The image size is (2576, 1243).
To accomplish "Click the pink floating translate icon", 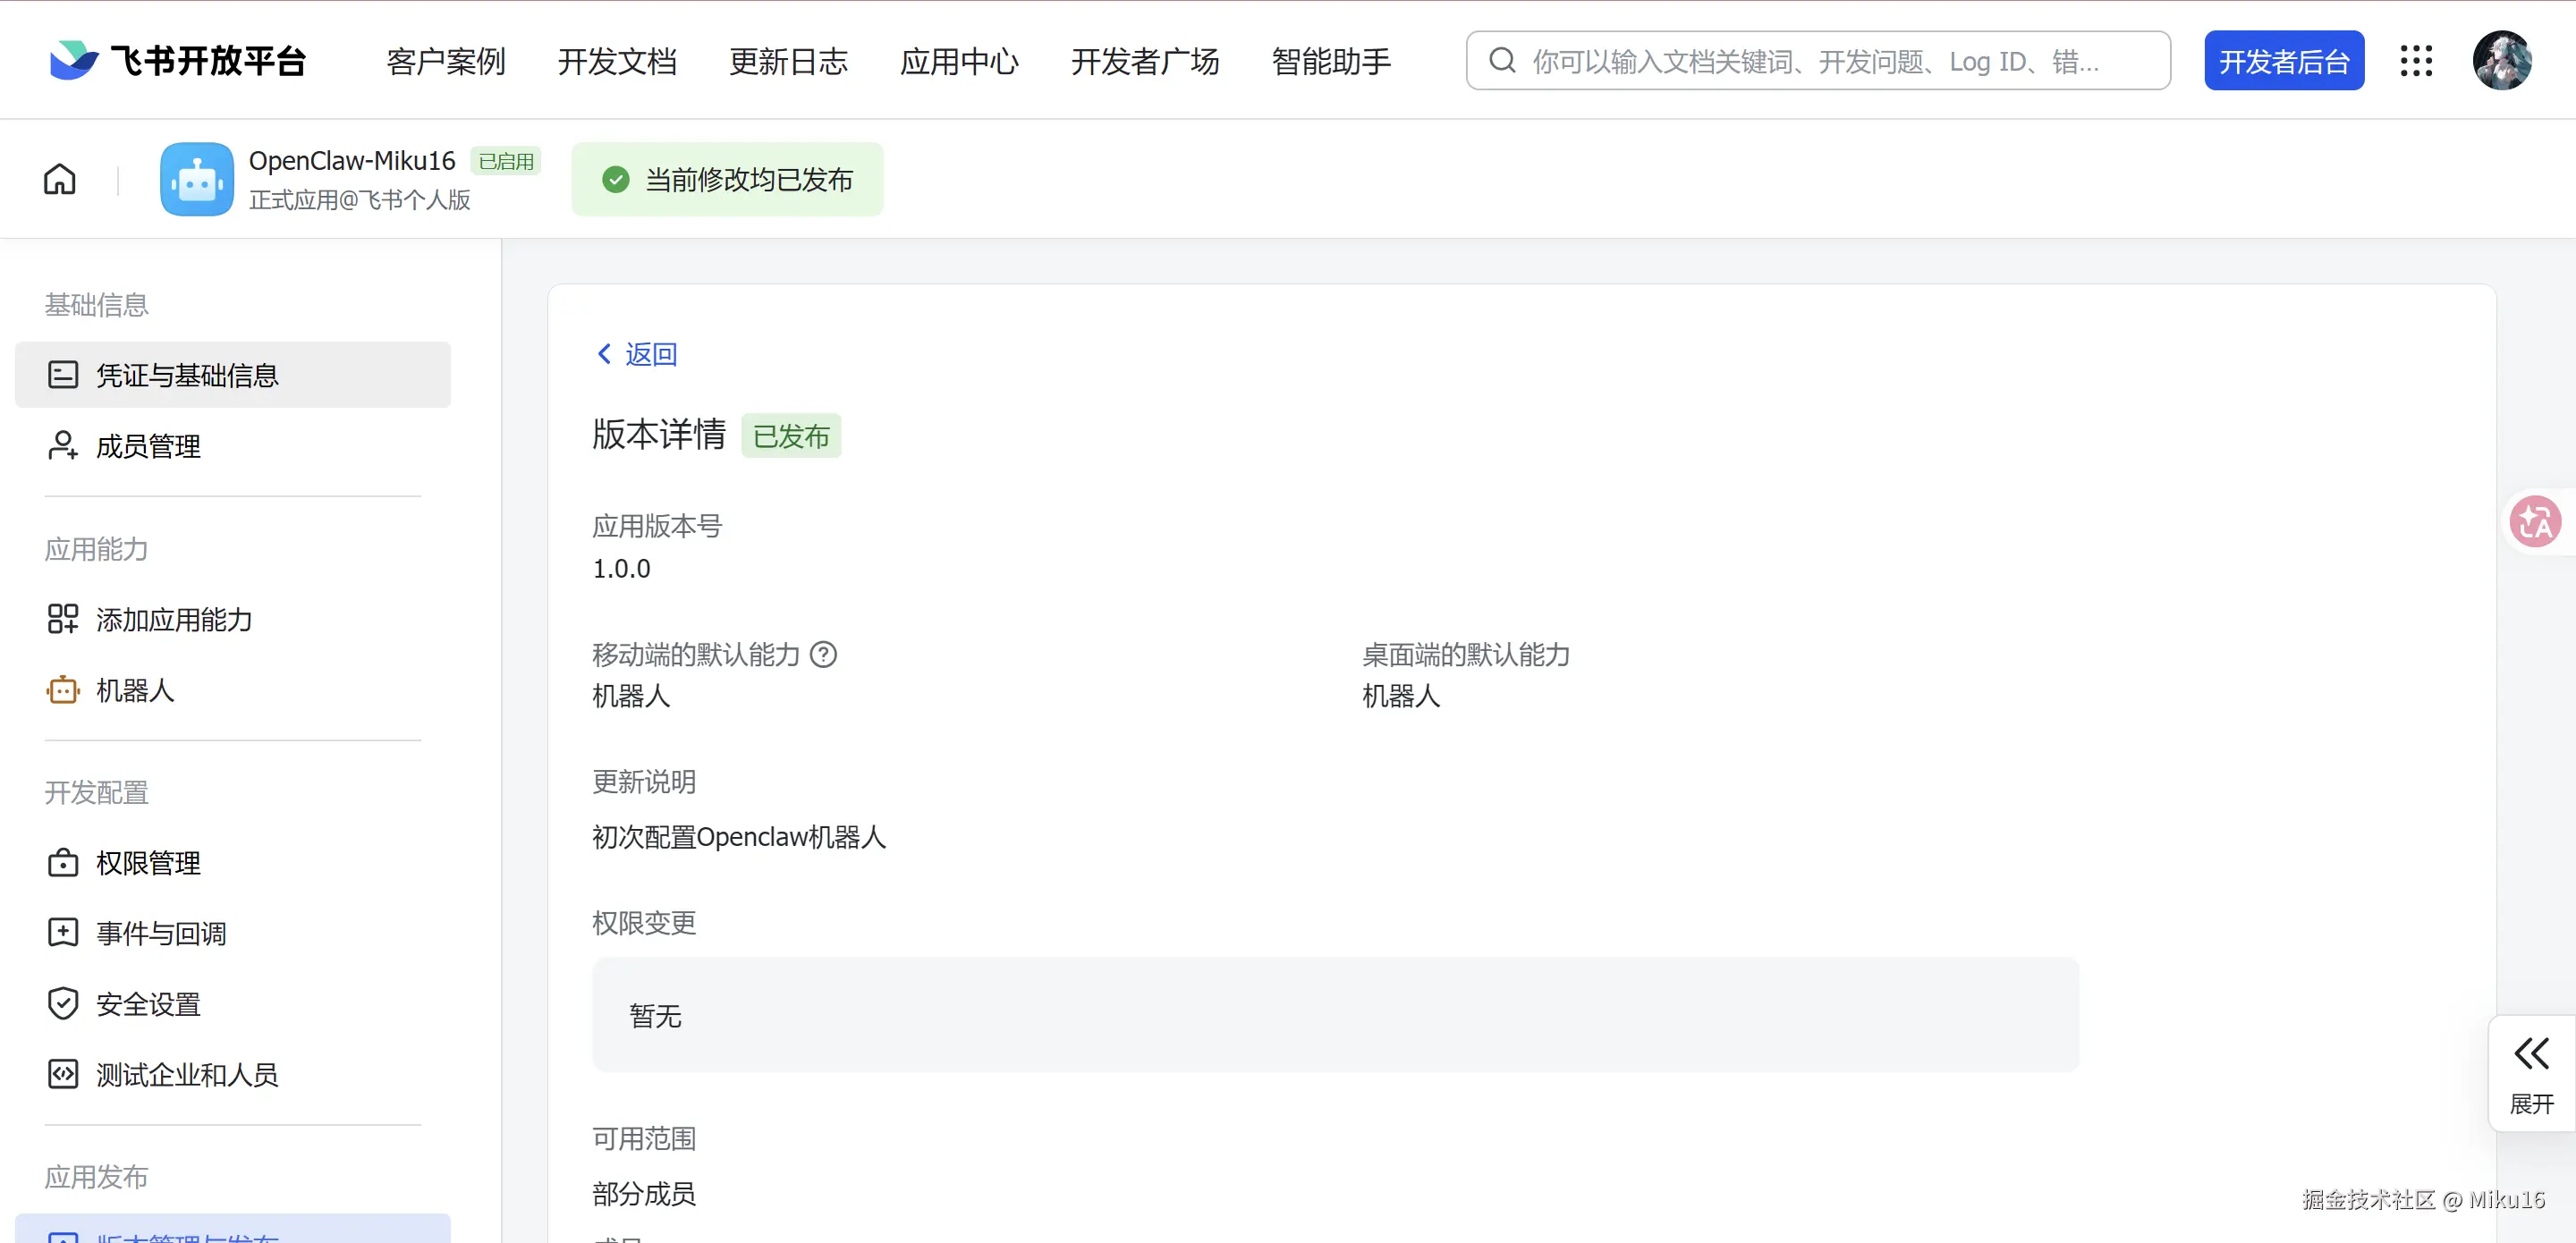I will [2535, 521].
